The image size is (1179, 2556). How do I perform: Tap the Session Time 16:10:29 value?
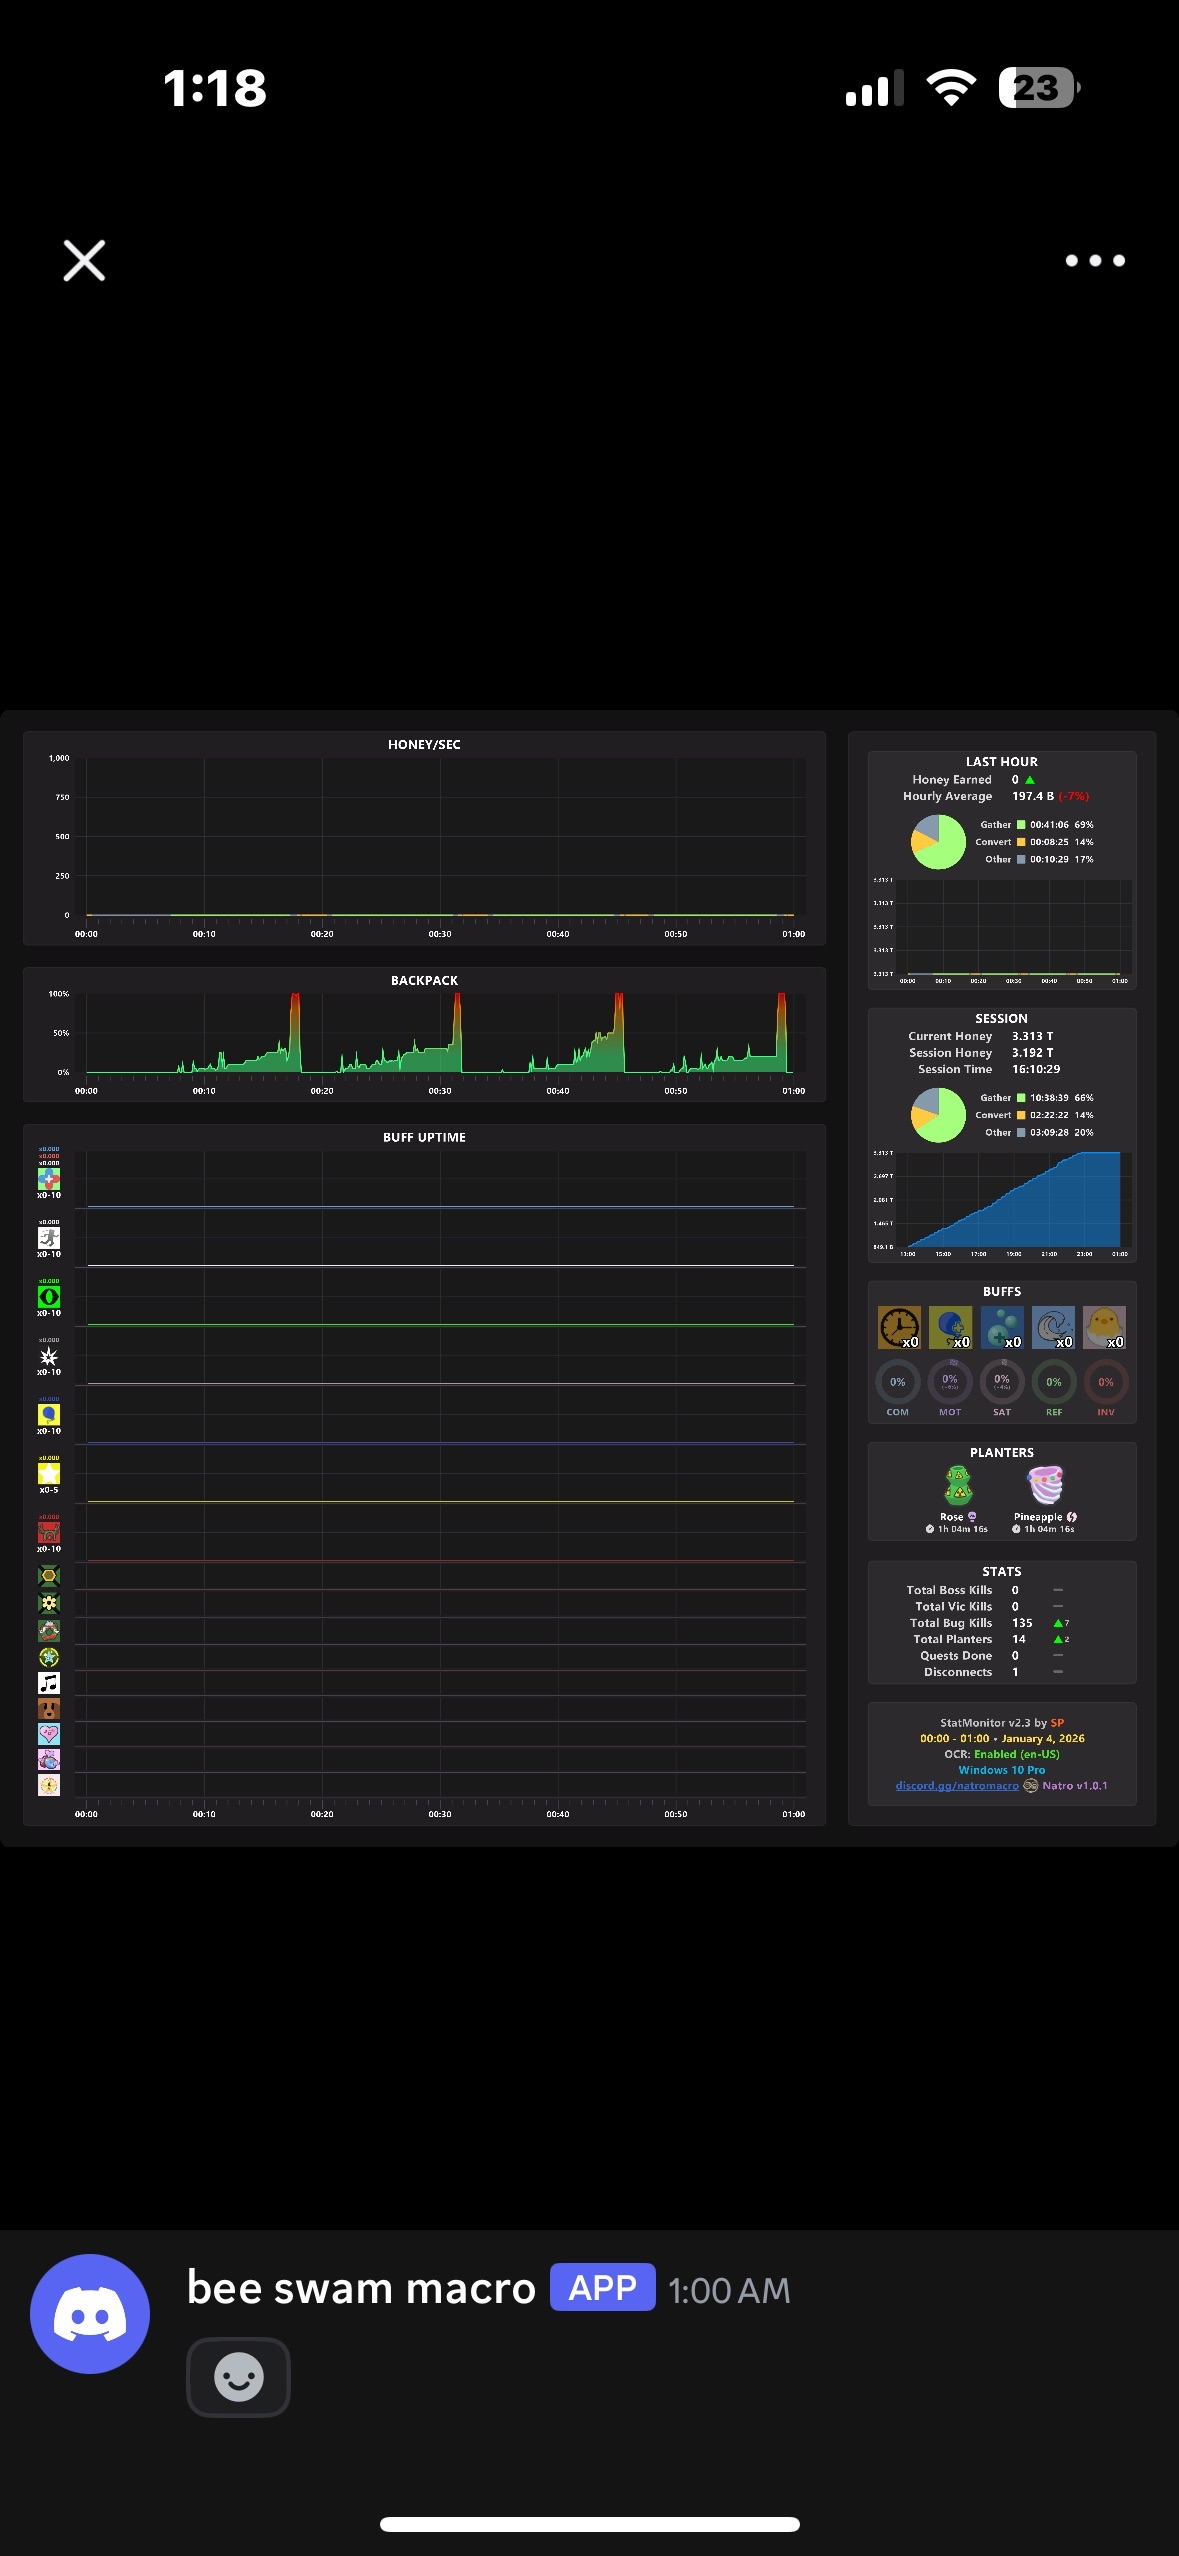coord(1036,1070)
